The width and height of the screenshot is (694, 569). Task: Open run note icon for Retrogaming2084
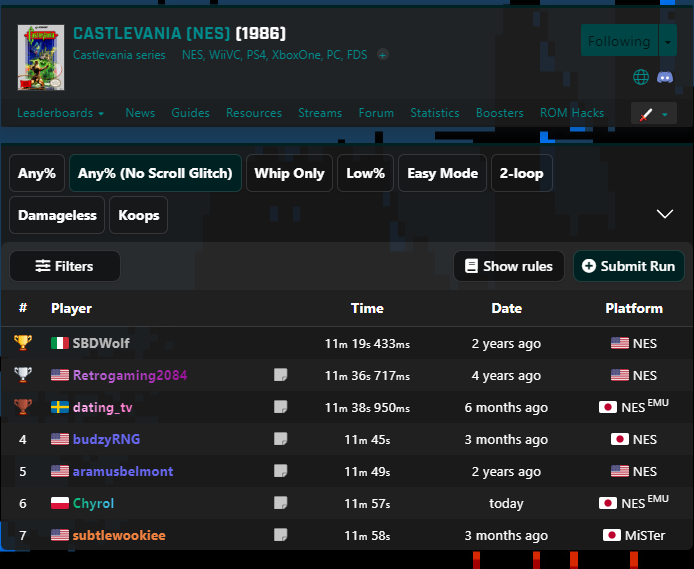(280, 375)
